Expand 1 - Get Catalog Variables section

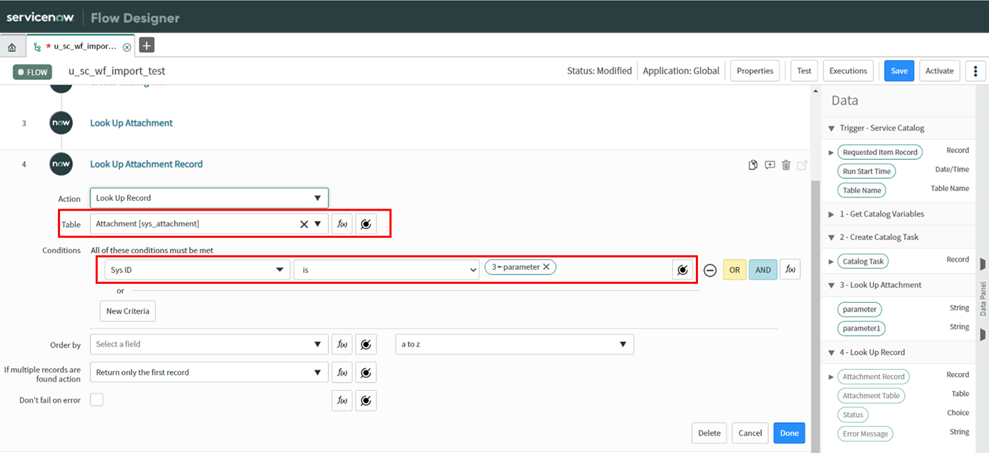pos(832,215)
